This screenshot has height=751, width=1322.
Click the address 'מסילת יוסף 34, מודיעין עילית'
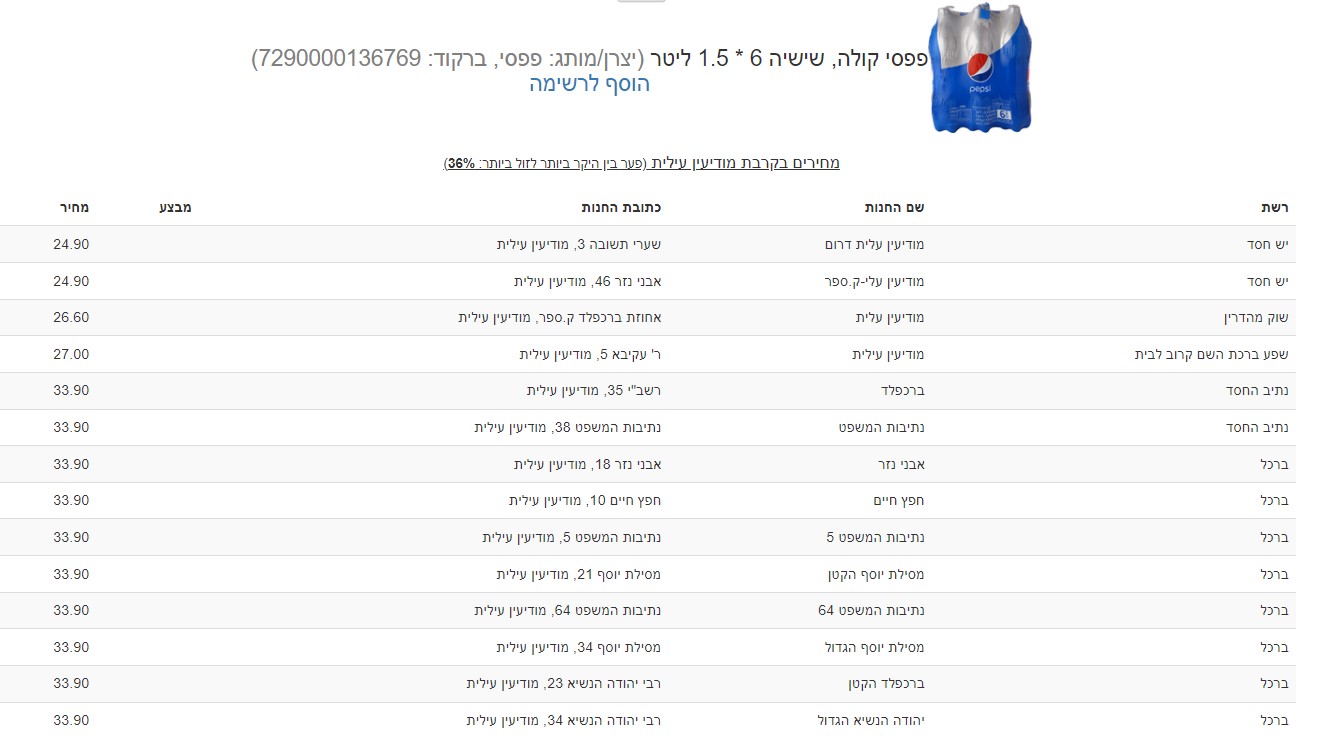pos(579,648)
